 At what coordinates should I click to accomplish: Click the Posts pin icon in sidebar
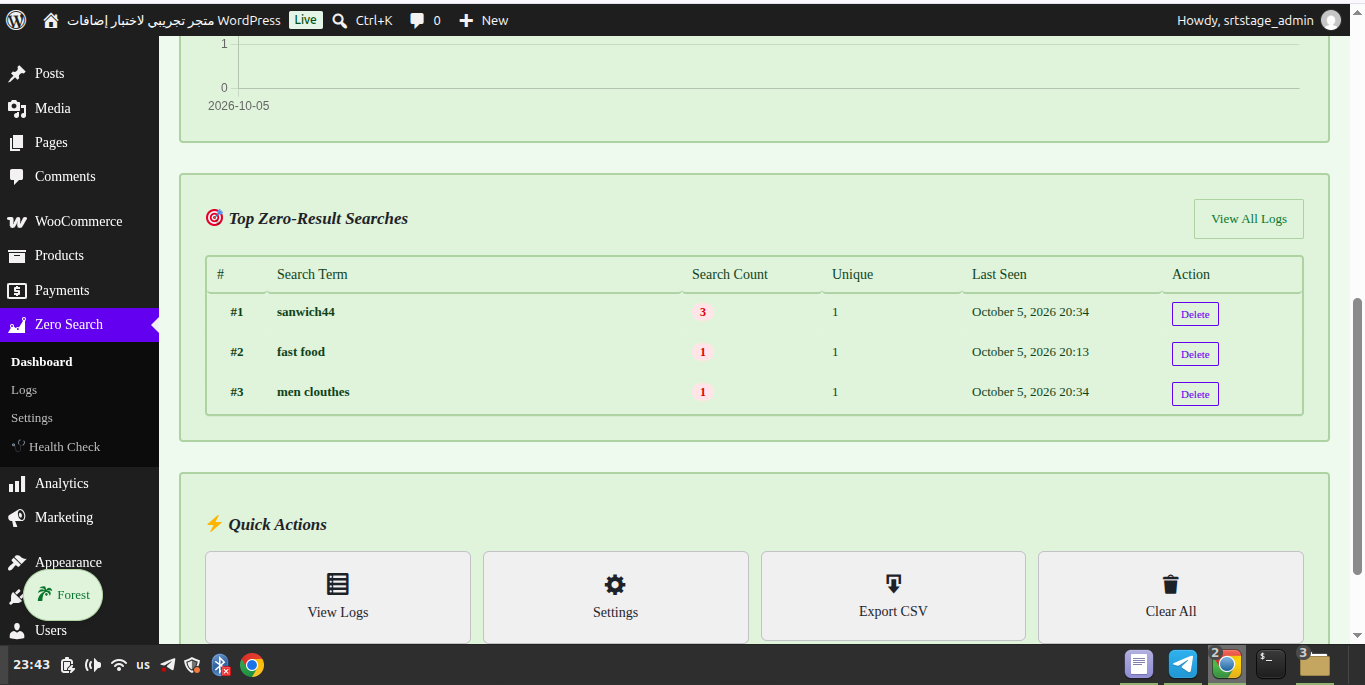point(17,74)
